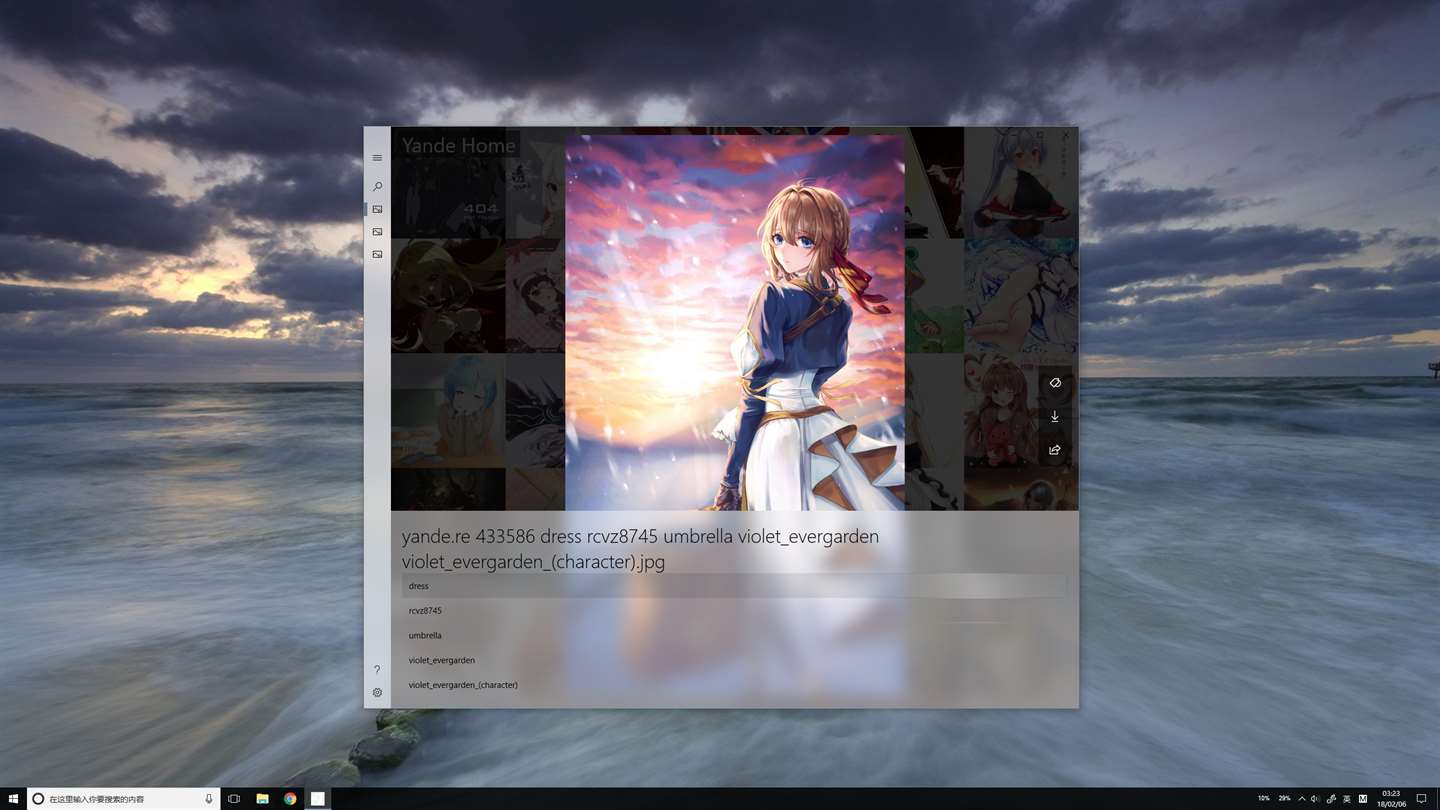Open the search page in the sidebar
Viewport: 1440px width, 810px height.
coord(377,186)
